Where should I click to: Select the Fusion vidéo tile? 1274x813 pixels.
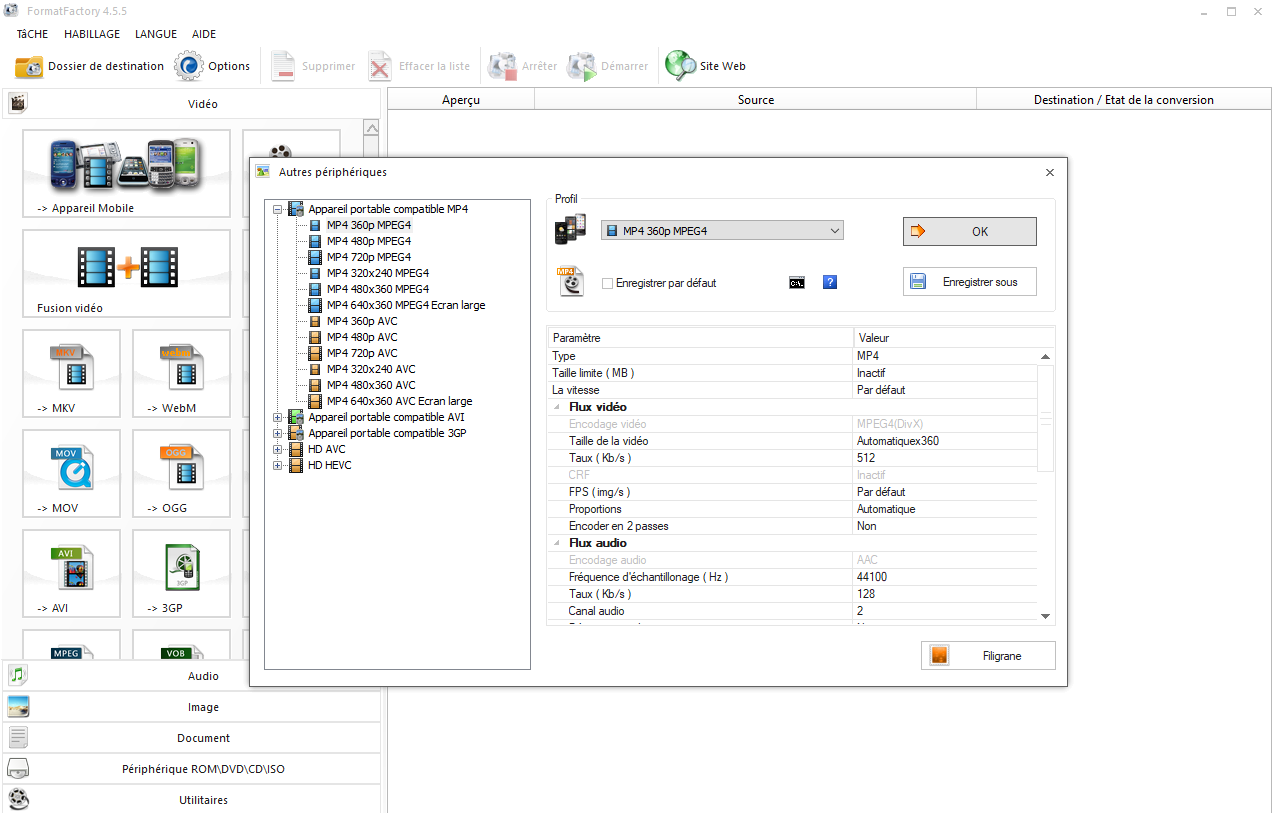coord(126,273)
